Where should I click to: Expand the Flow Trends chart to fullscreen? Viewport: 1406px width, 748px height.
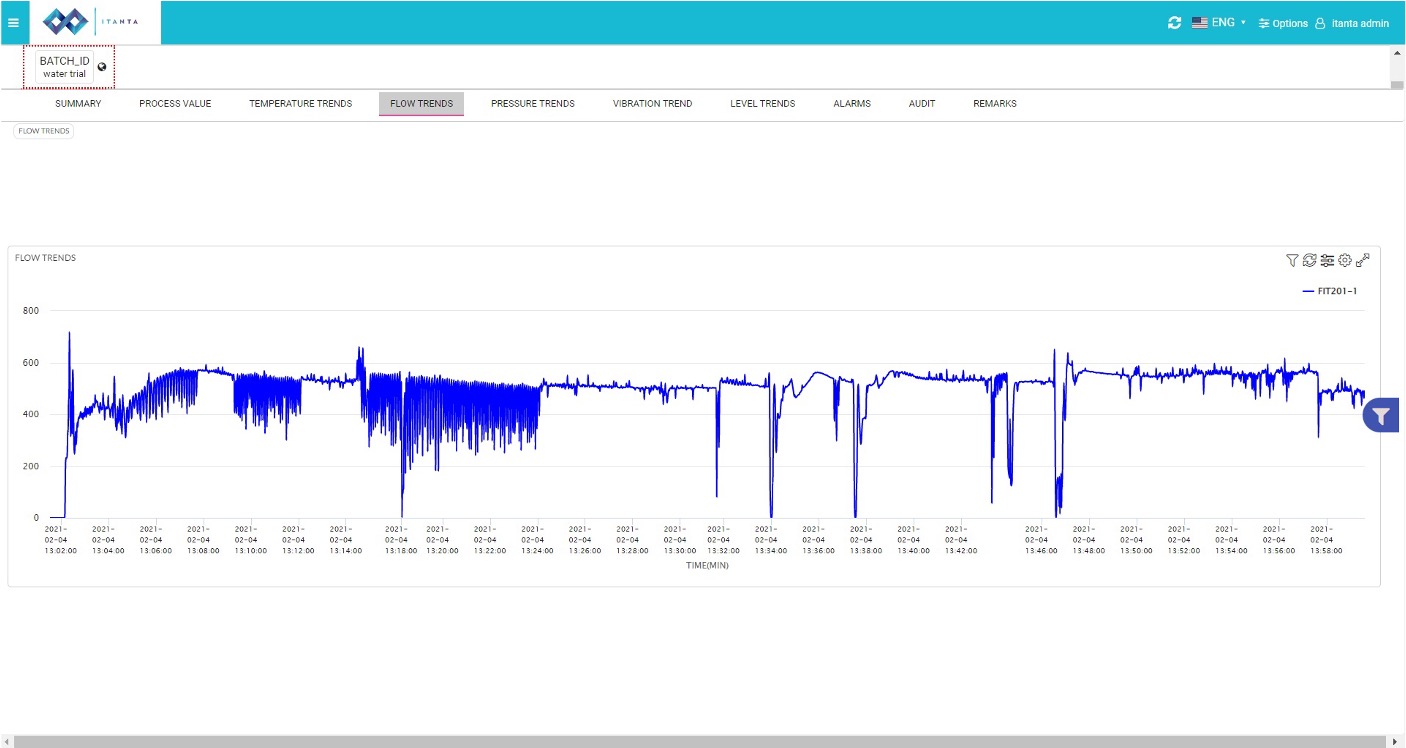[1363, 260]
